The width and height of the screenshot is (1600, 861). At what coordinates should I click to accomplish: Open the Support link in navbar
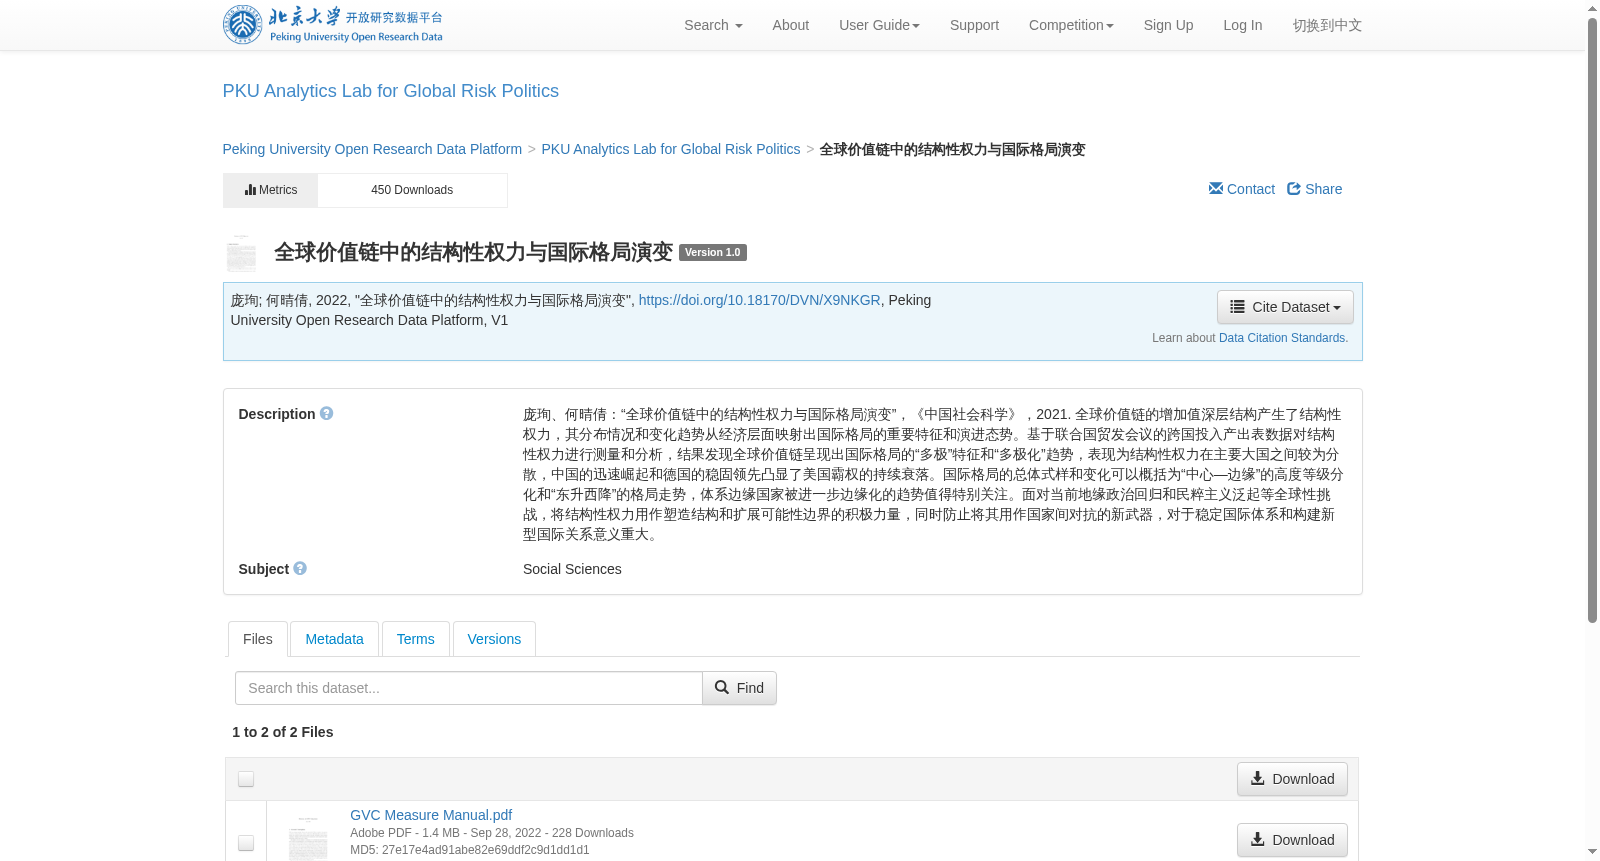(x=974, y=25)
